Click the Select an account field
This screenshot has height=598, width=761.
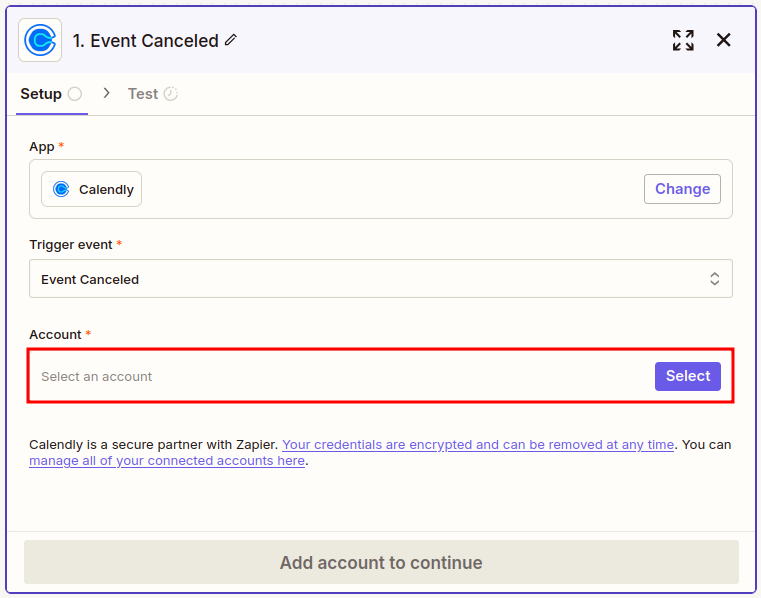[380, 376]
